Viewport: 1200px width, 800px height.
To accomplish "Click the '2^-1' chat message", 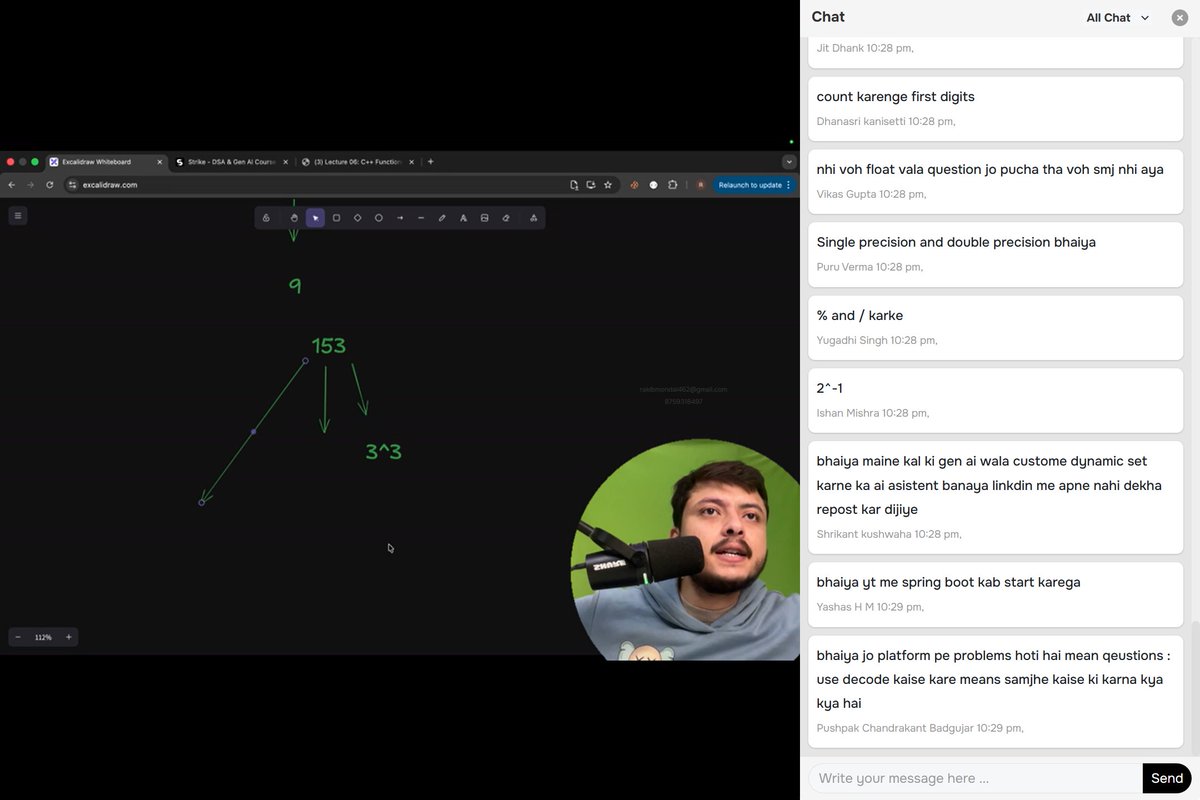I will click(x=995, y=400).
